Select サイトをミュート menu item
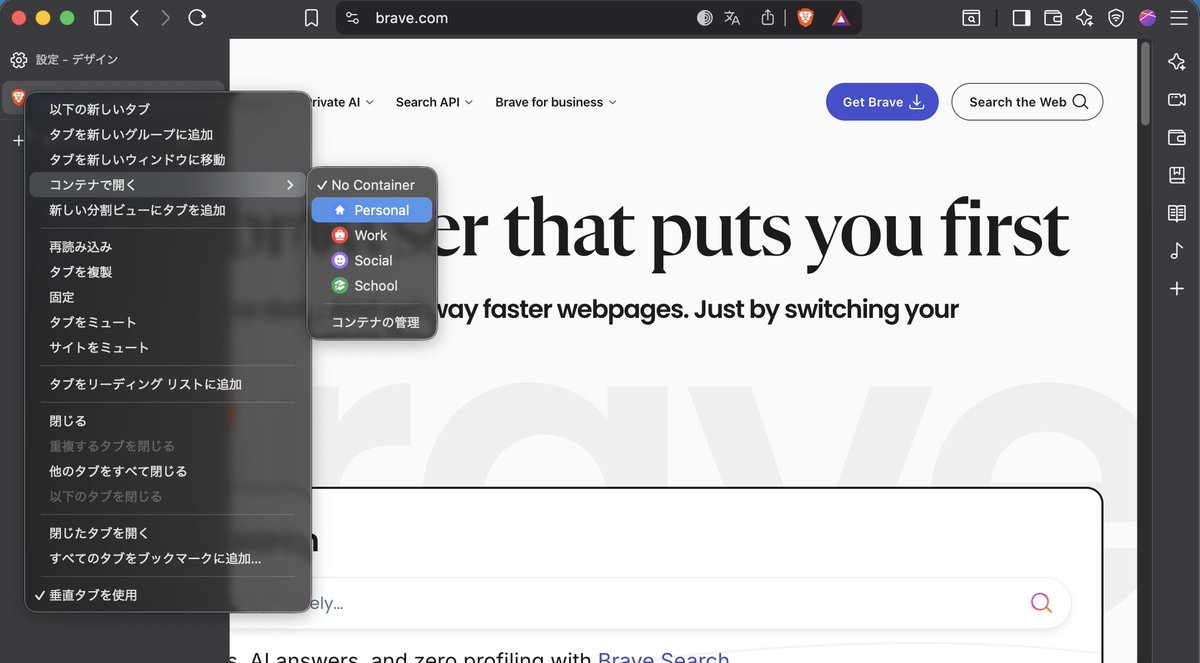The image size is (1200, 663). [166, 347]
